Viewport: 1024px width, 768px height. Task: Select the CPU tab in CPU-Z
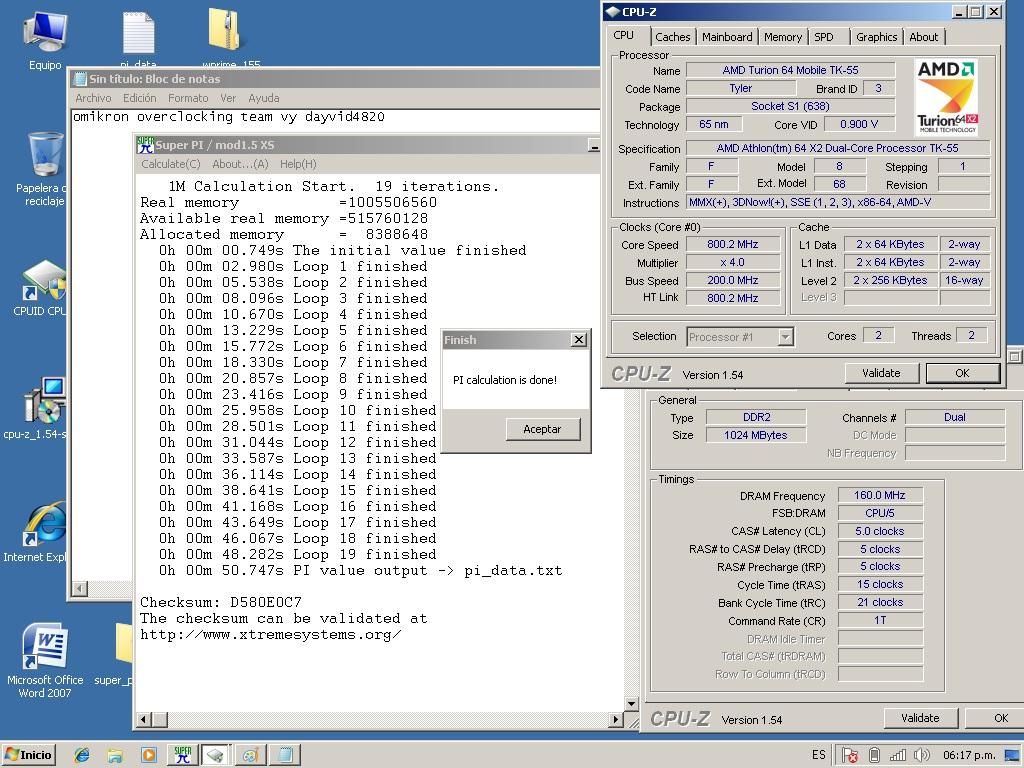pyautogui.click(x=624, y=35)
